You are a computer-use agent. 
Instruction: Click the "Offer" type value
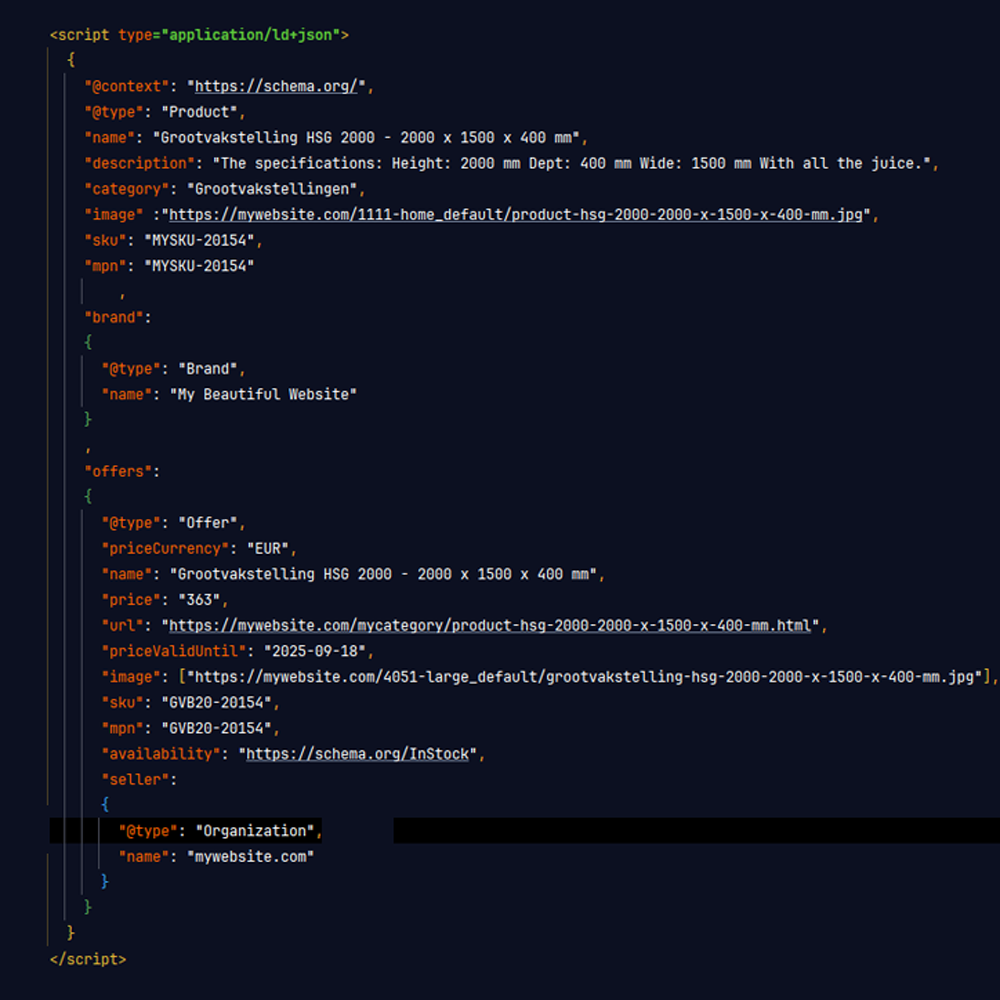pos(207,523)
